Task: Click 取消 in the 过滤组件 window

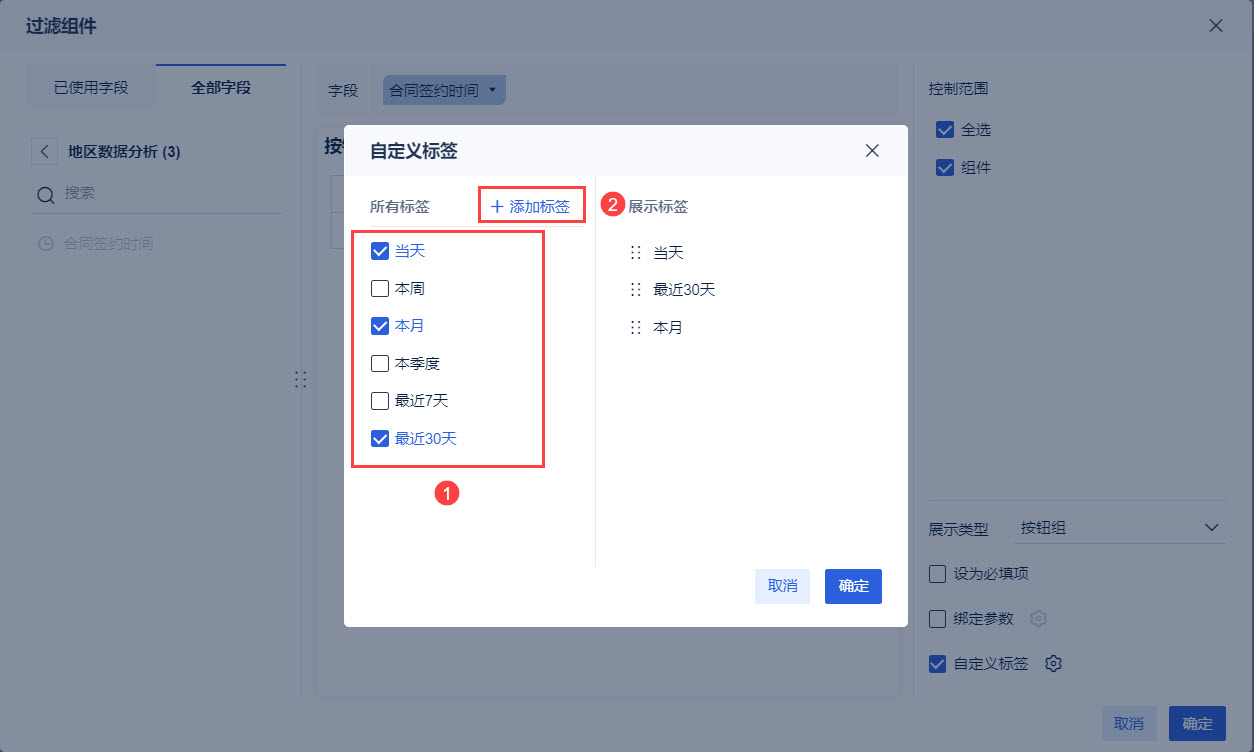Action: (1129, 724)
